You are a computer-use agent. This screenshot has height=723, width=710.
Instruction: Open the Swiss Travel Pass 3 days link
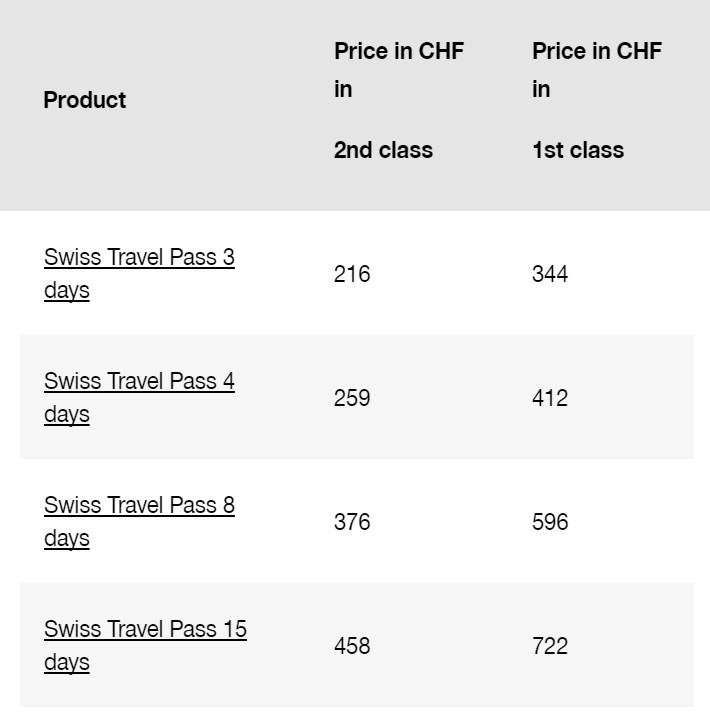coord(139,258)
